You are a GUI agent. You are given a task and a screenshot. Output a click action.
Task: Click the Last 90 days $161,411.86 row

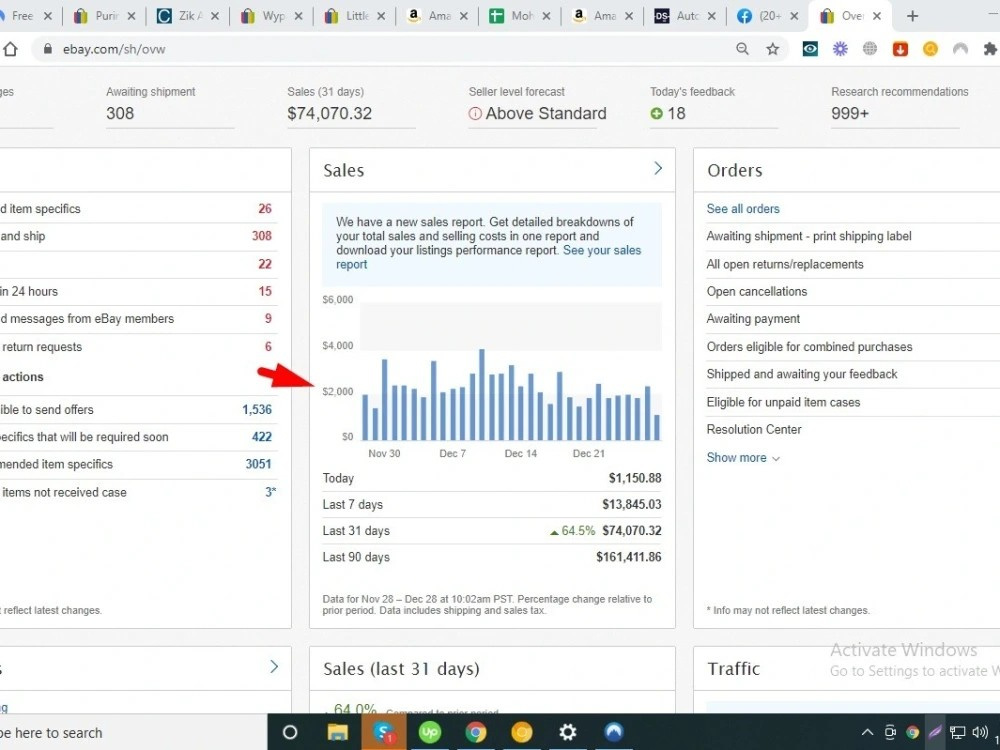(x=492, y=557)
